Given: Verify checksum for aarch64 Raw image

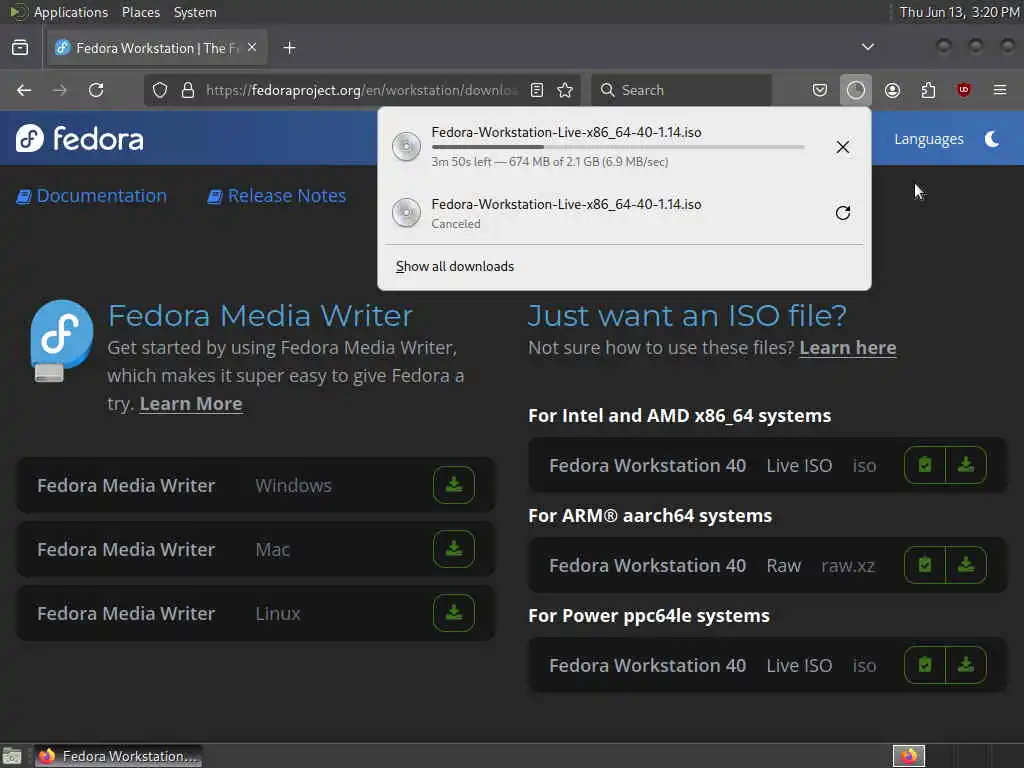Looking at the screenshot, I should [x=925, y=564].
